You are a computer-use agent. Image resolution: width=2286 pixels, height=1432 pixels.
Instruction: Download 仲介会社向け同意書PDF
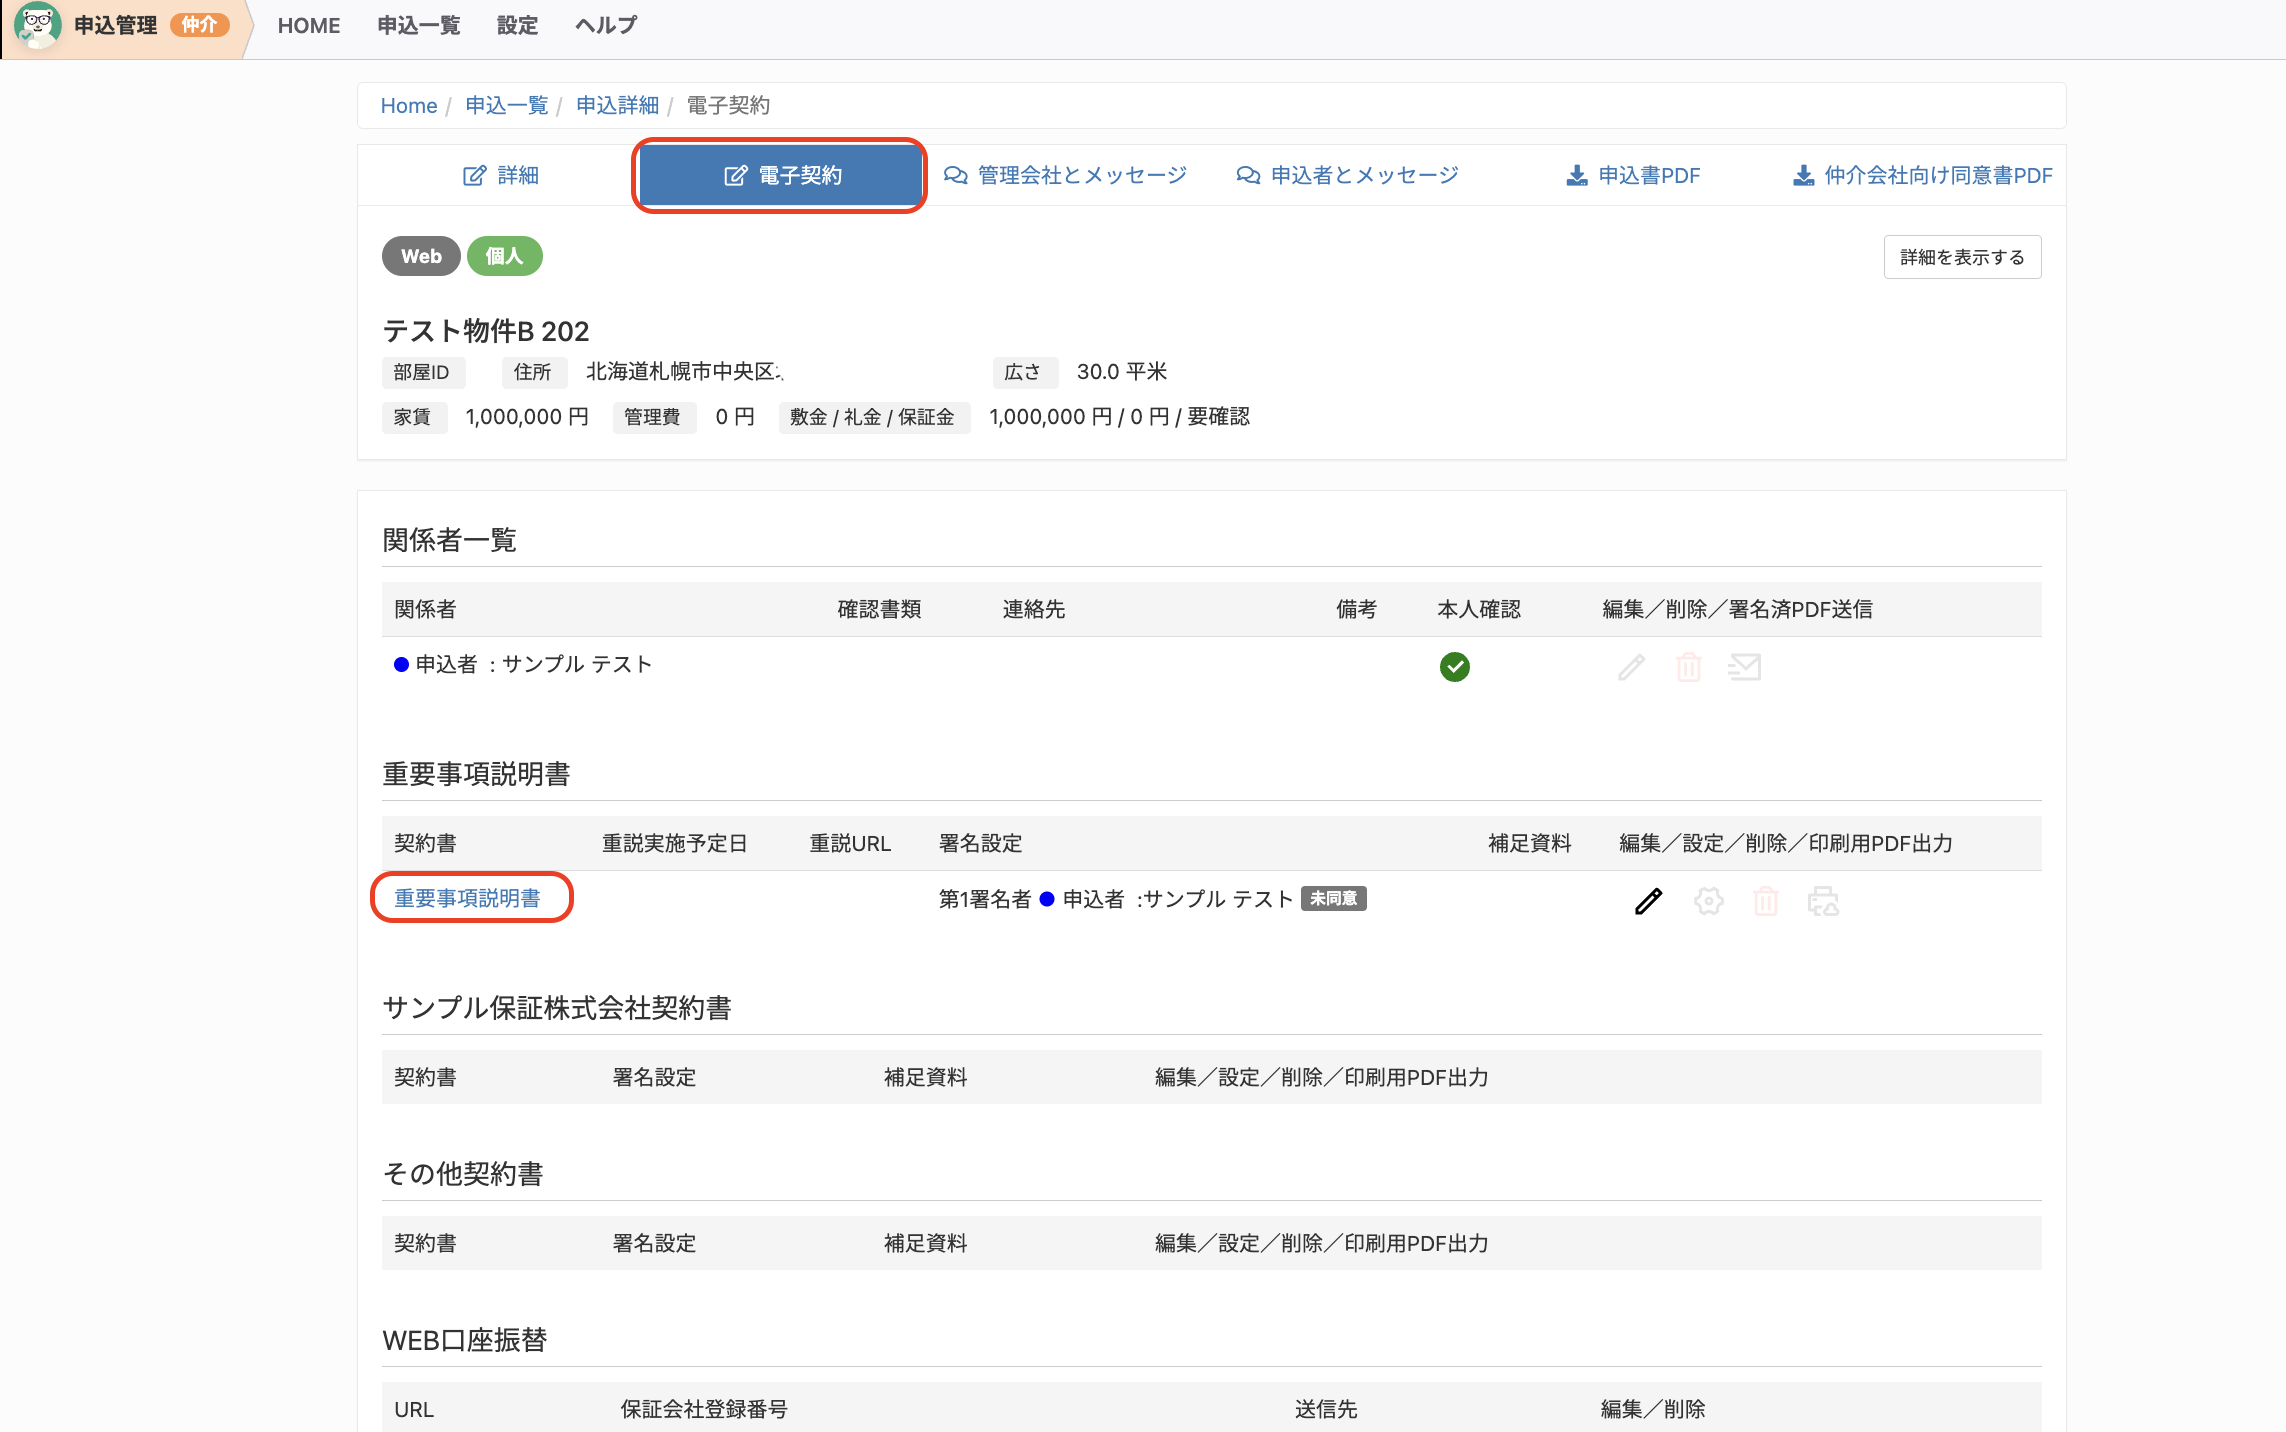coord(1922,176)
